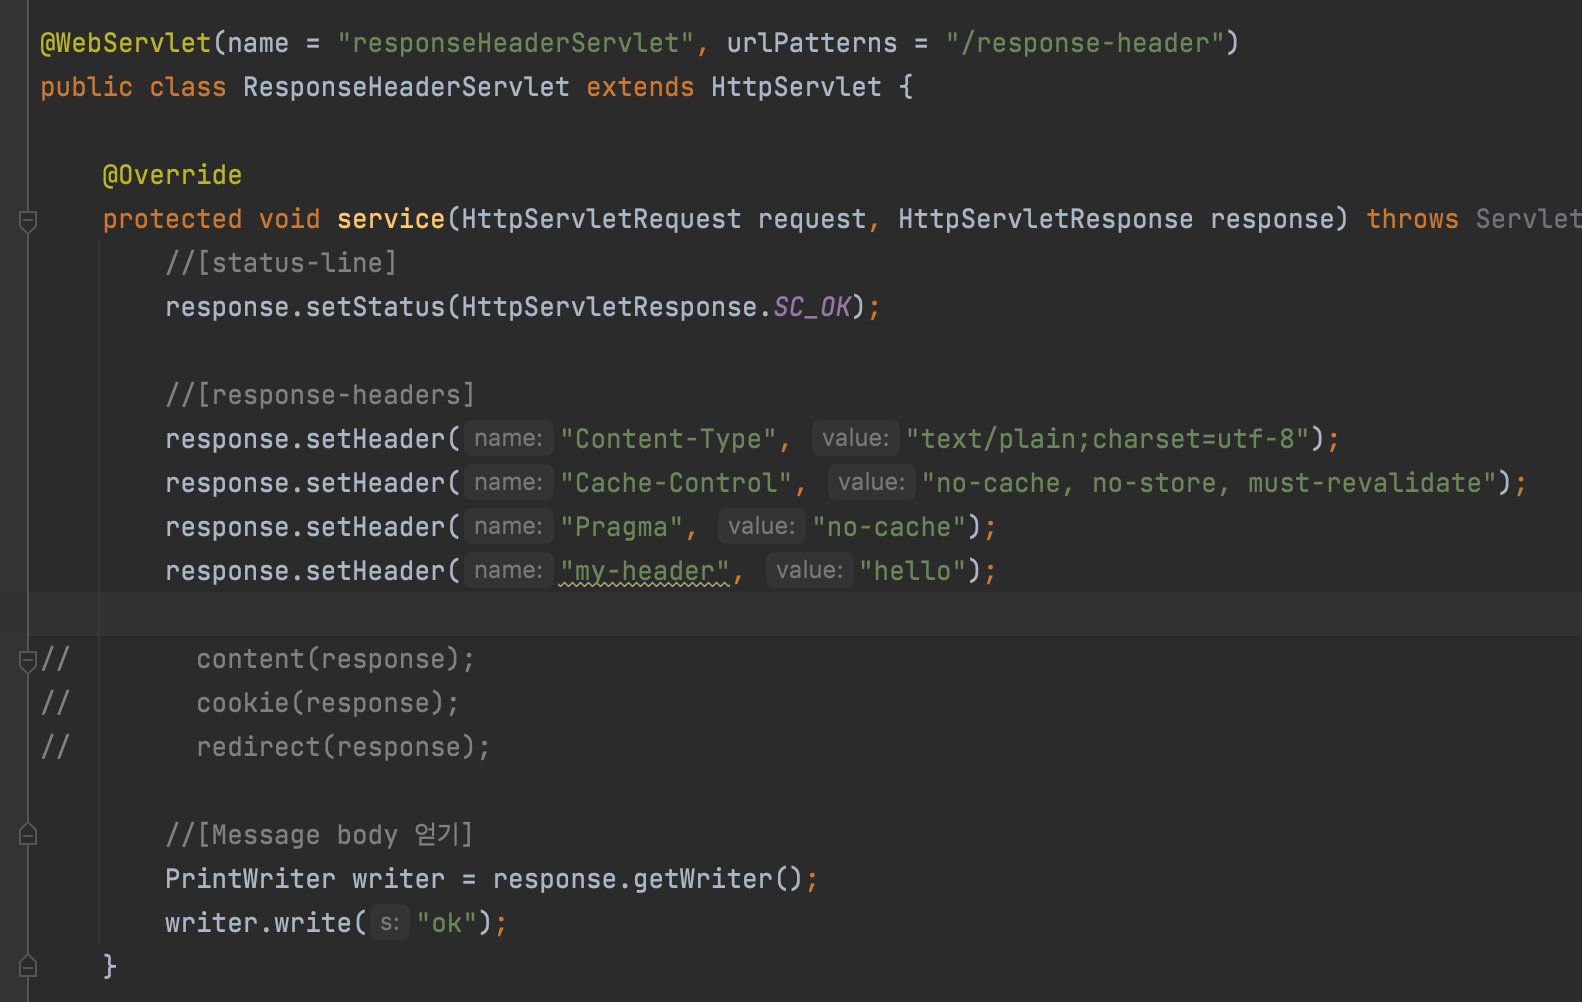
Task: Click setHeader on the Pragma line
Action: pos(375,527)
